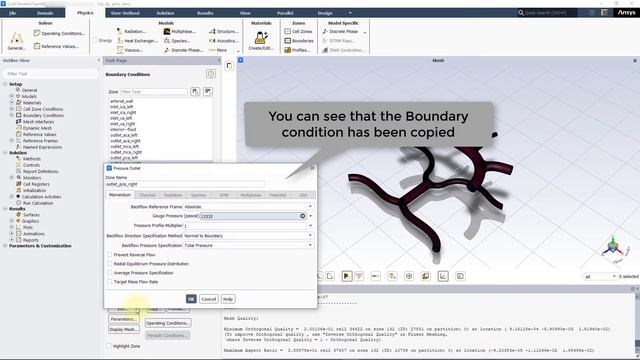Click zone filter selection icon
Image resolution: width=640 pixels, height=360 pixels.
[x=195, y=91]
